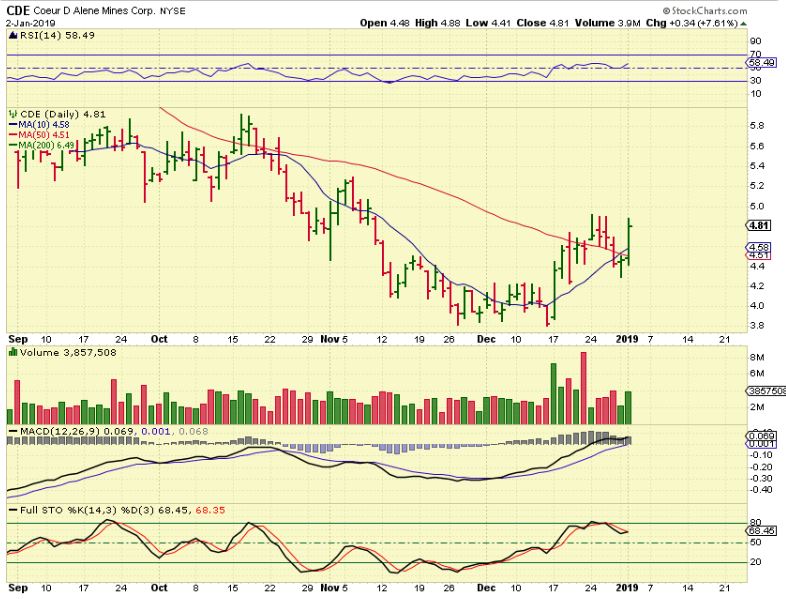This screenshot has height=599, width=786.
Task: Click the 5.8 price axis label
Action: click(757, 126)
